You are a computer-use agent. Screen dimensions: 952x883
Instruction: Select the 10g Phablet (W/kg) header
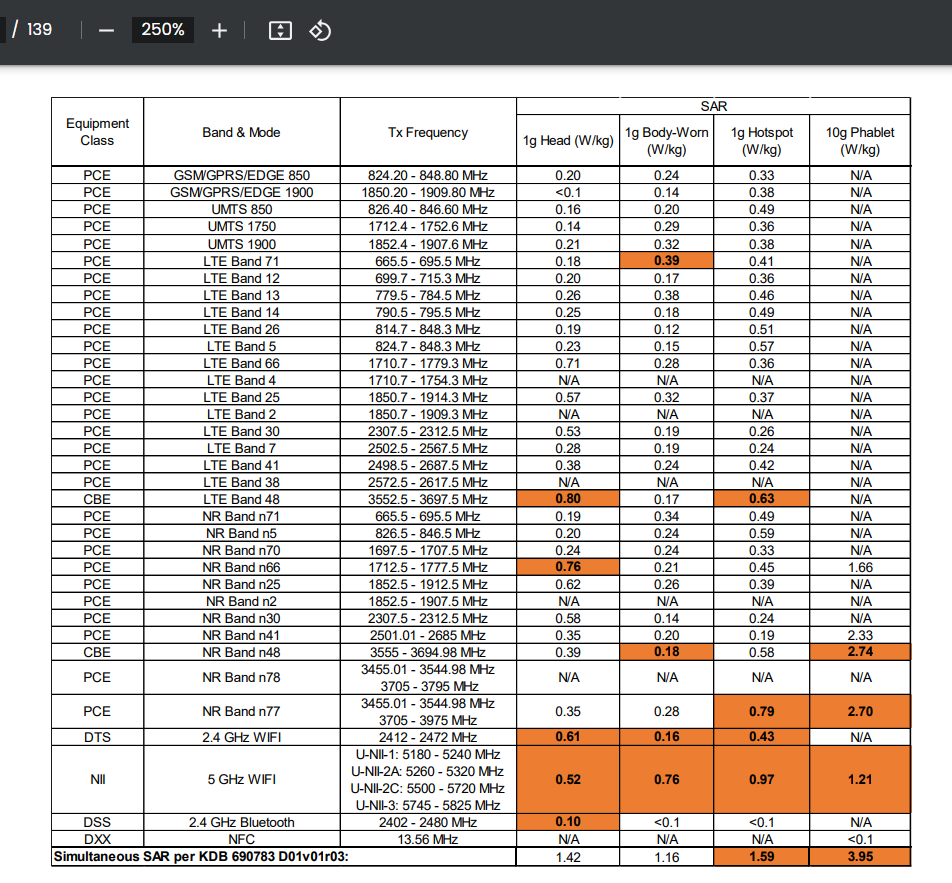(860, 140)
